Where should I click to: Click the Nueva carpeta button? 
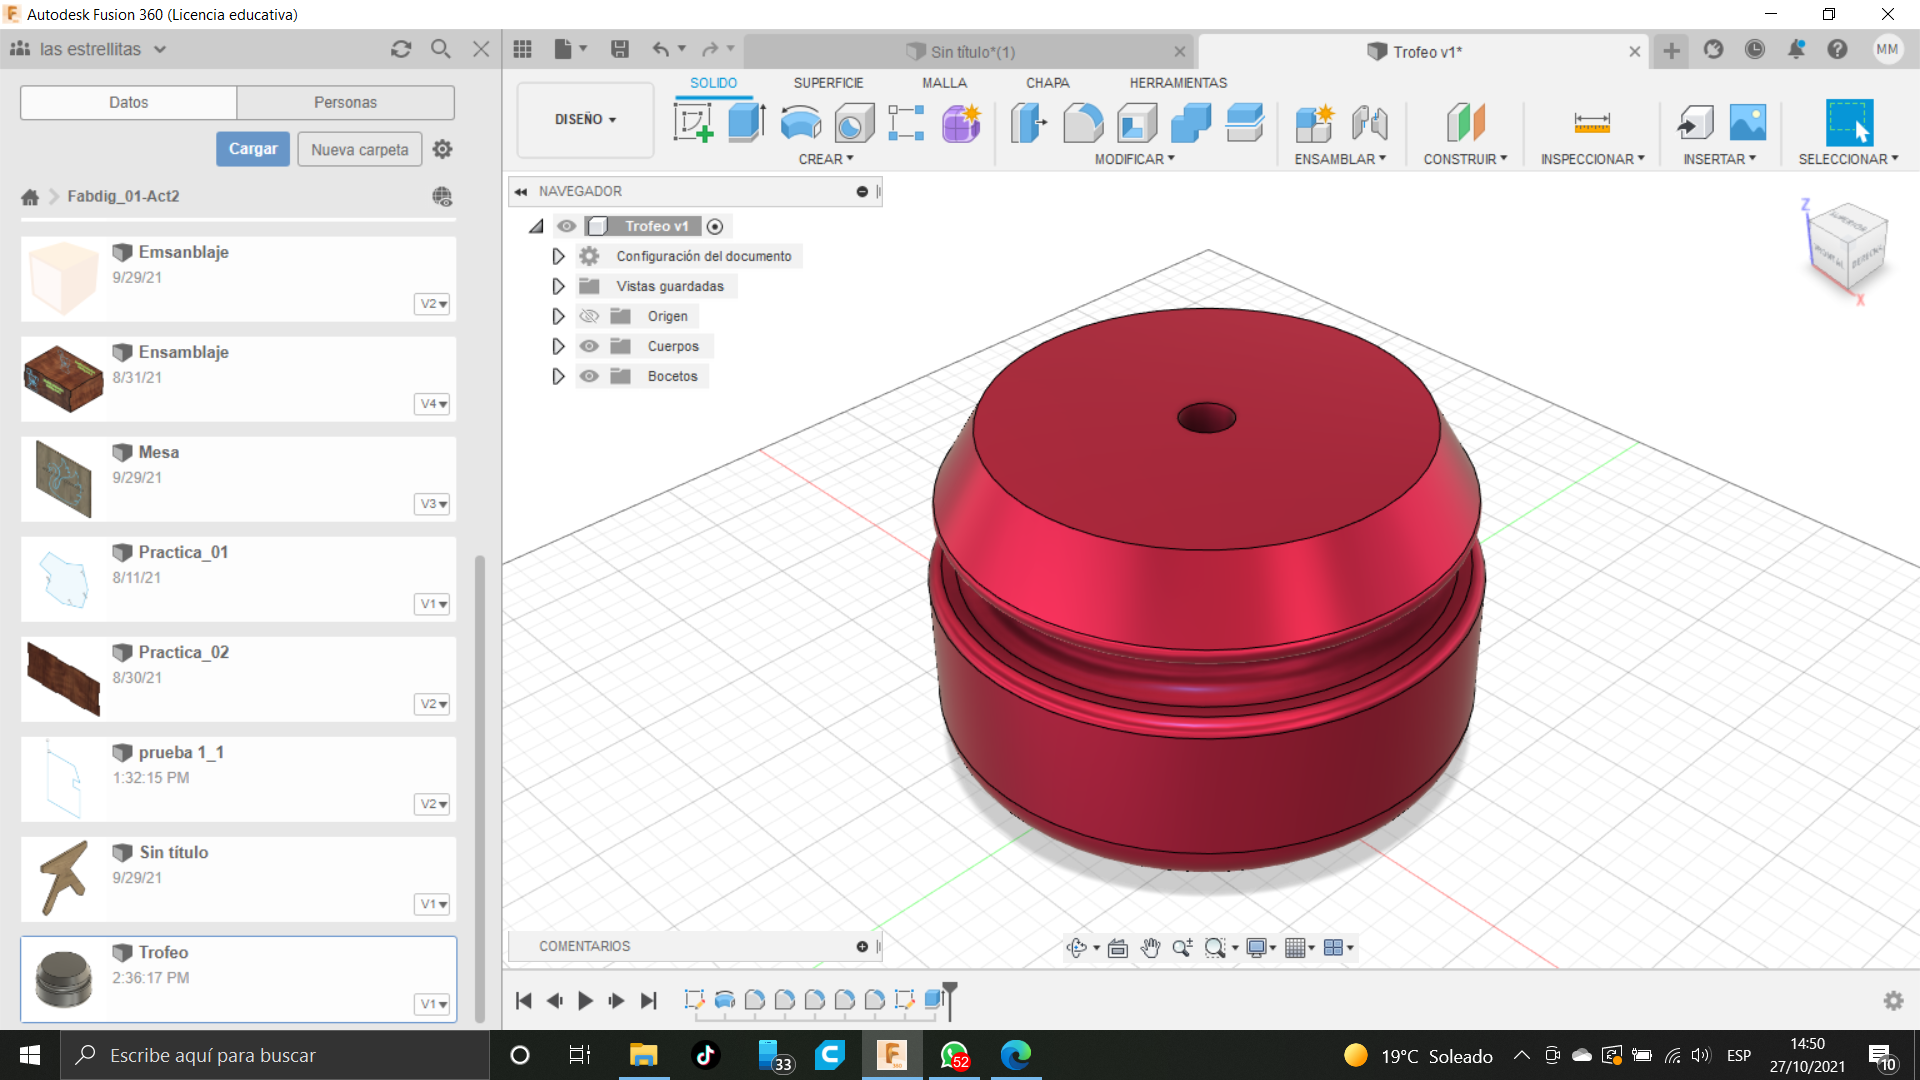coord(359,149)
